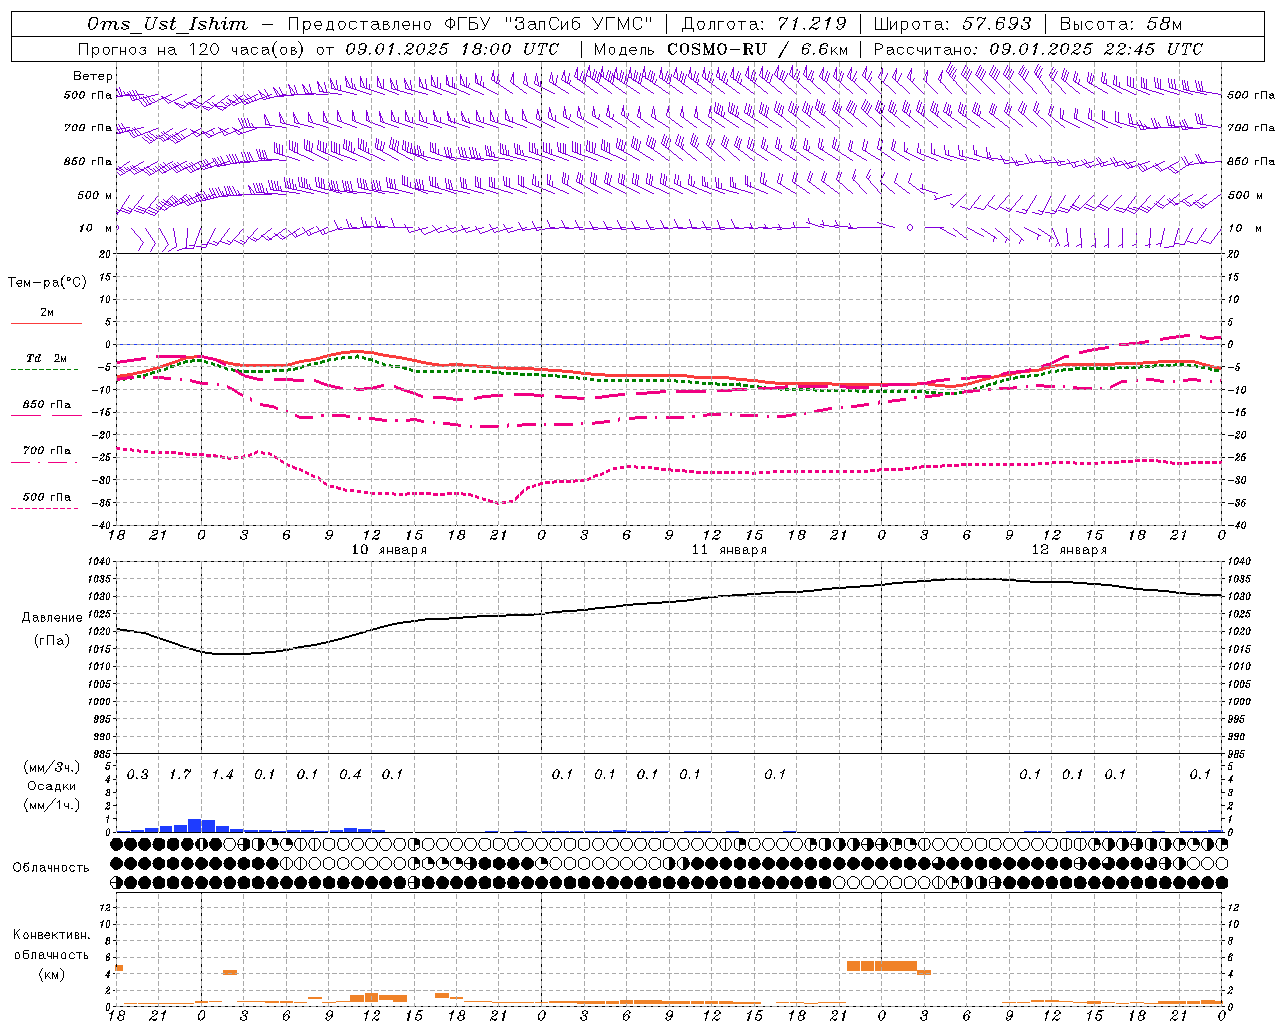Select the Широта: 57.693 header value
Viewport: 1280px width, 1024px height.
click(x=952, y=24)
